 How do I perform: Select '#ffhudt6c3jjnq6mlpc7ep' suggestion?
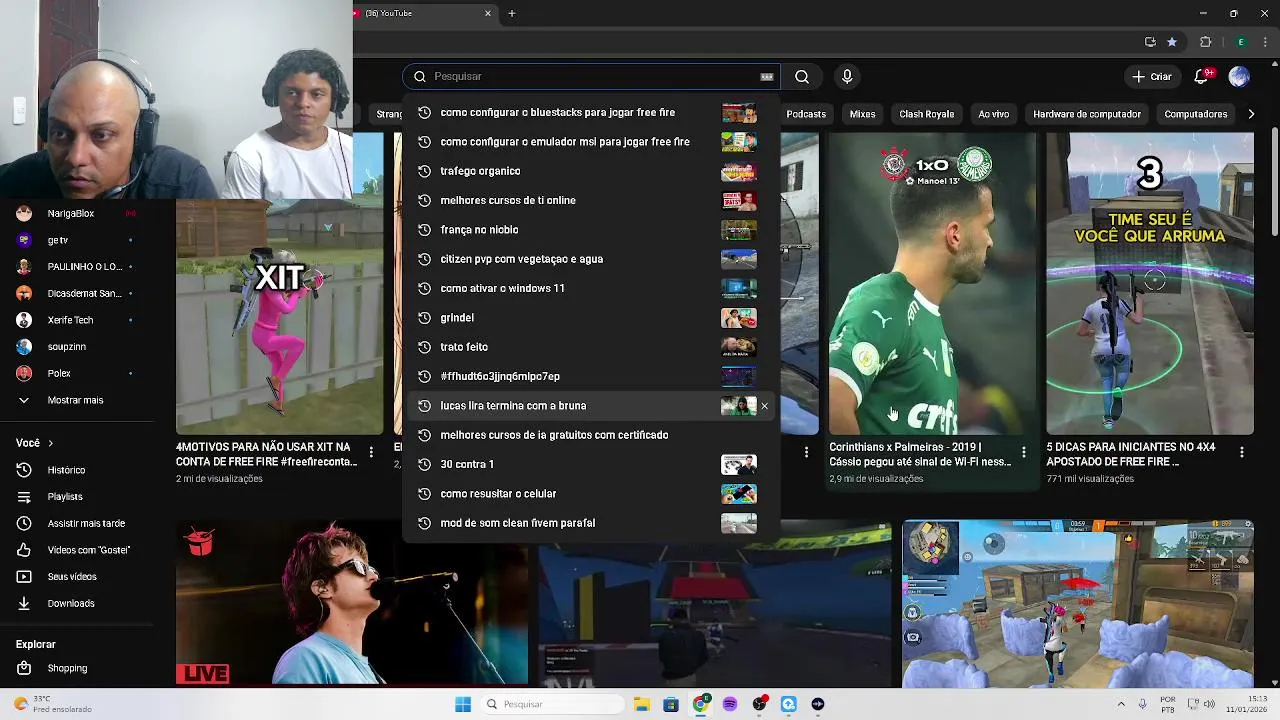pyautogui.click(x=591, y=376)
